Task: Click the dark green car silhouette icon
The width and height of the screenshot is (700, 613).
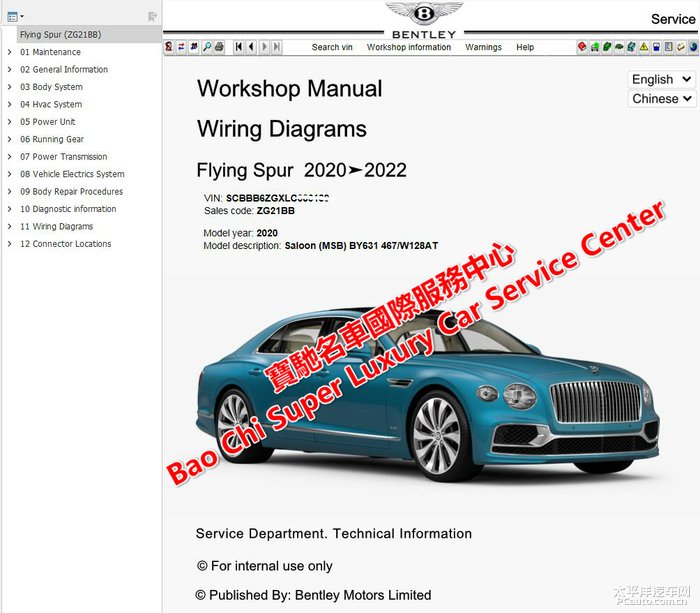Action: click(x=619, y=46)
